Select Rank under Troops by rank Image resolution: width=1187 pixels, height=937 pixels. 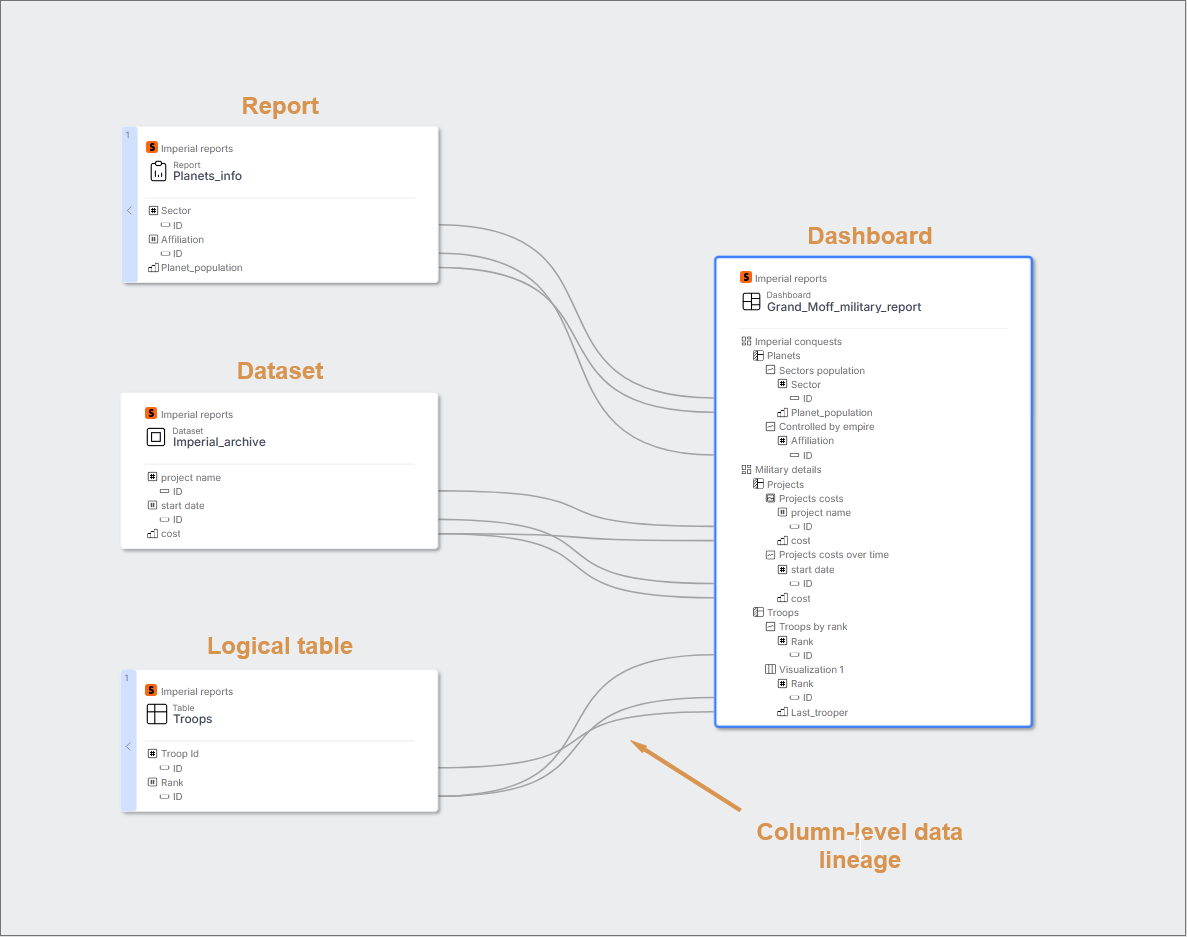[802, 642]
